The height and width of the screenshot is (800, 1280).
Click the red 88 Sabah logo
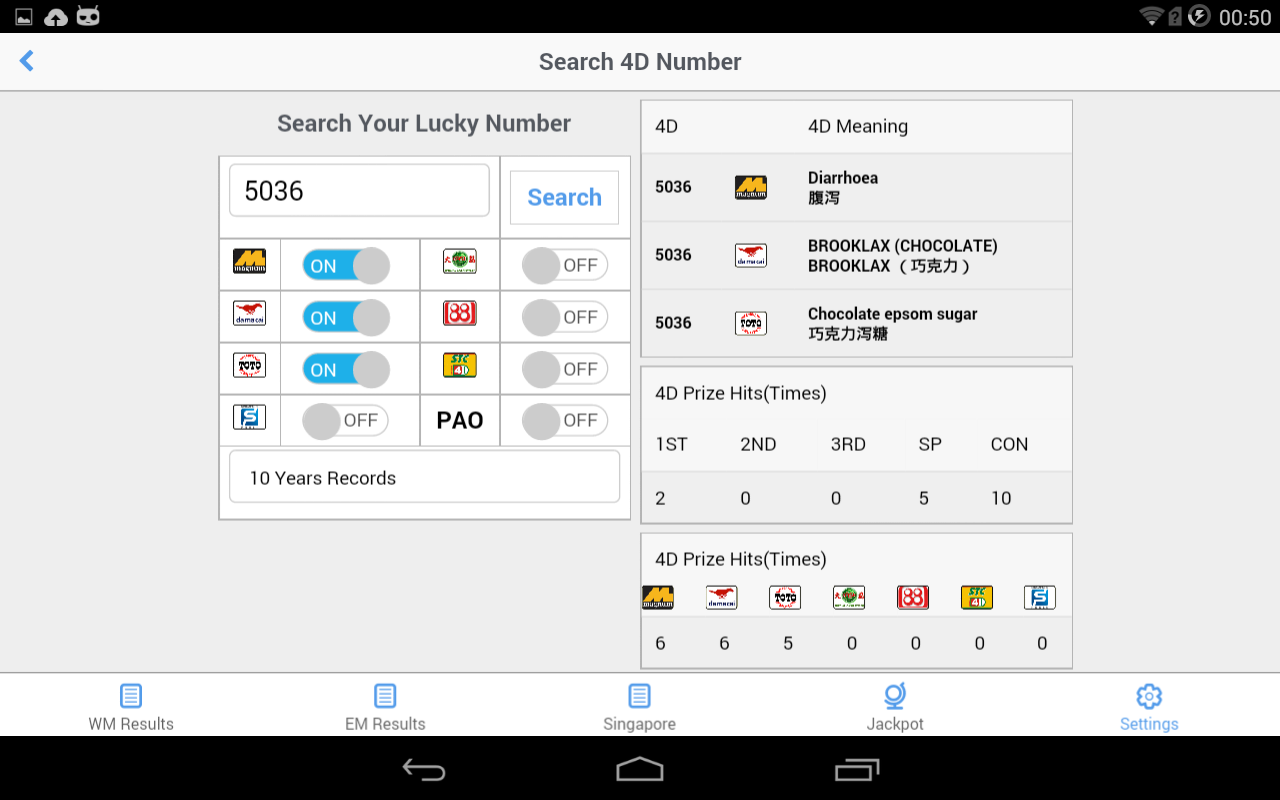460,313
